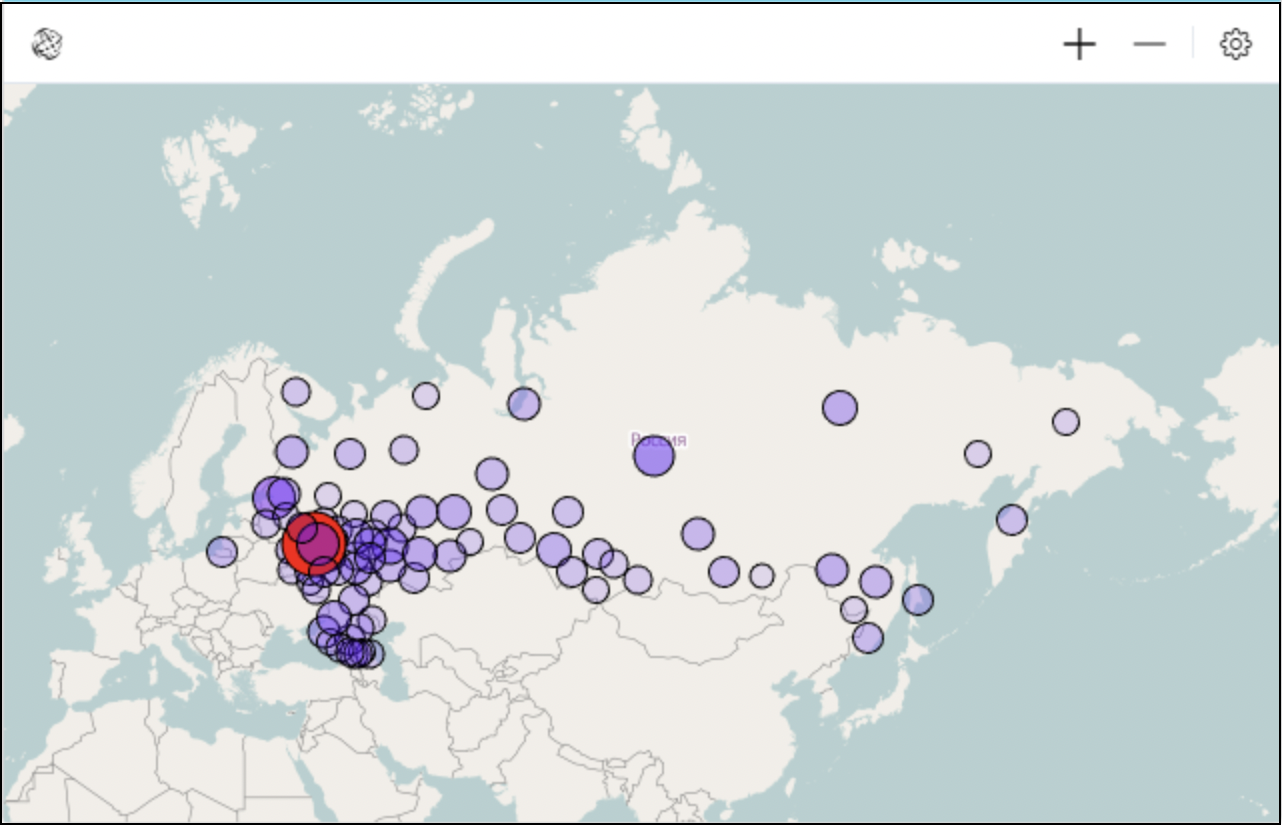Select the isolated westernmost bubble near the Baltic
This screenshot has height=828, width=1284.
point(222,551)
